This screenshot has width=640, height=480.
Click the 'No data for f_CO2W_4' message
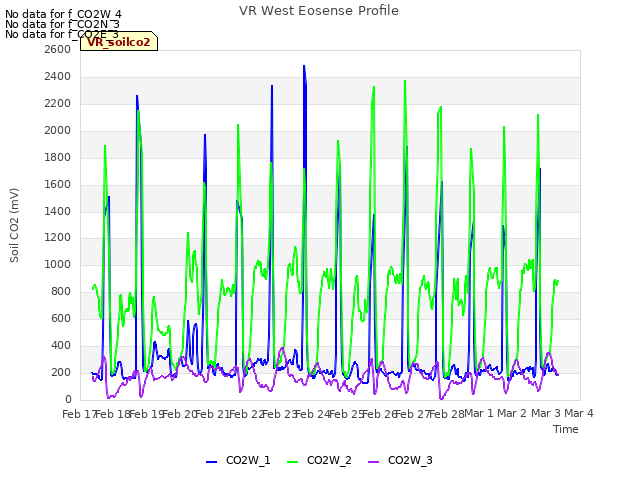(x=63, y=14)
